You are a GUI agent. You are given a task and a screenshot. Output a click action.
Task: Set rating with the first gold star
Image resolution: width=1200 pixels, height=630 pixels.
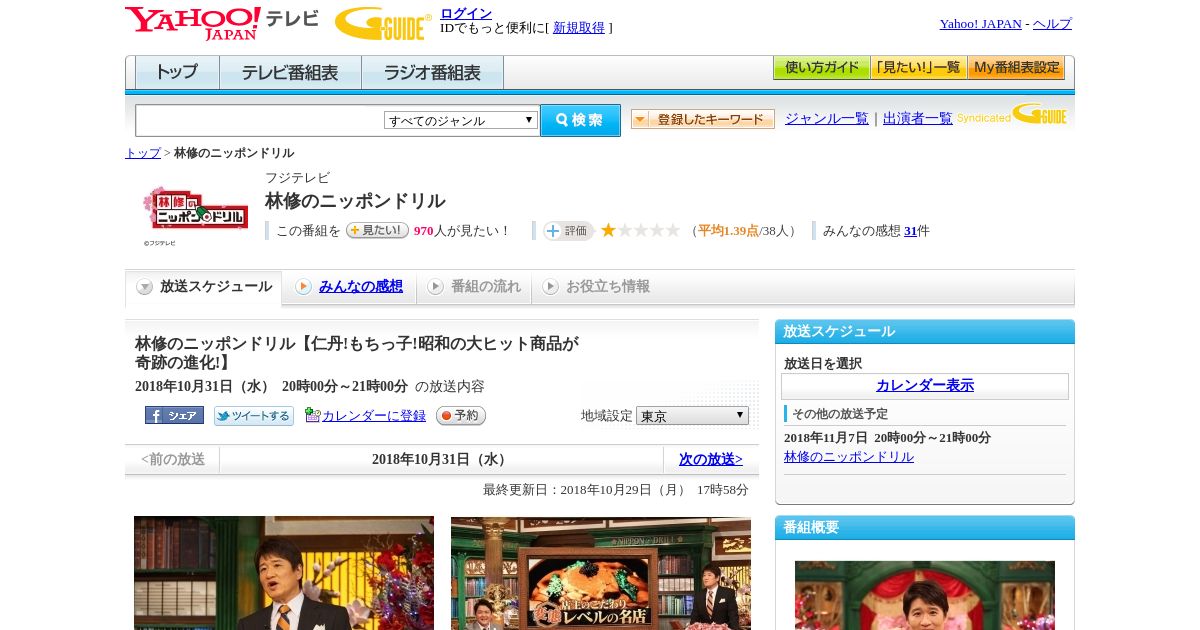(x=608, y=231)
